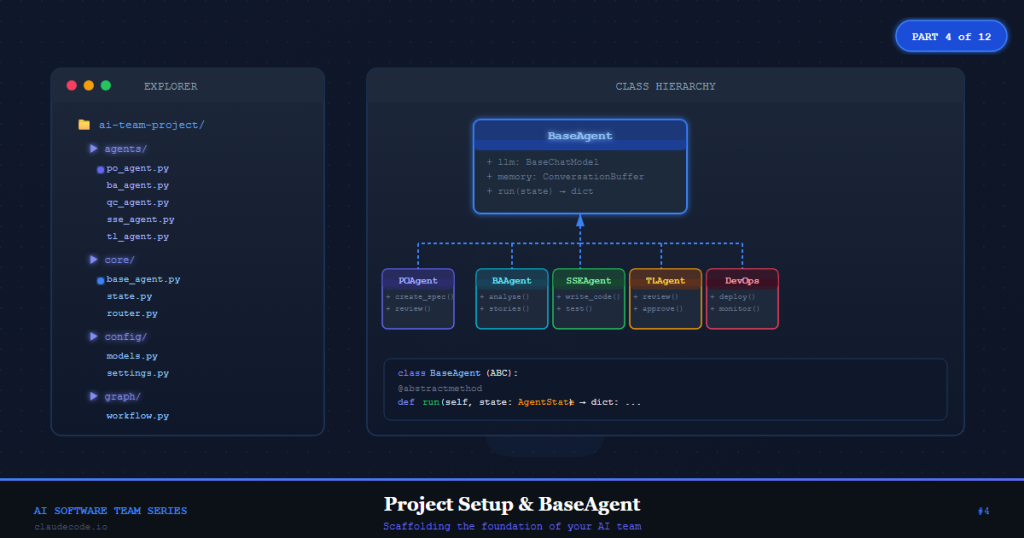Open po_agent.py file
Image resolution: width=1024 pixels, height=538 pixels.
click(x=138, y=168)
